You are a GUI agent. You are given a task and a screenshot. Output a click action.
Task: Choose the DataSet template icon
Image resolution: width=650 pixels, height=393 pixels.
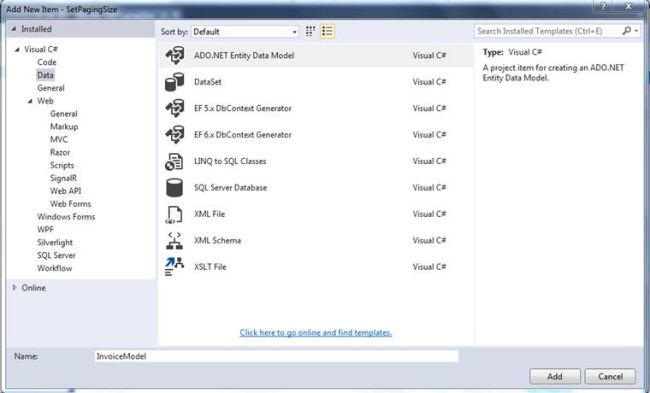(175, 82)
